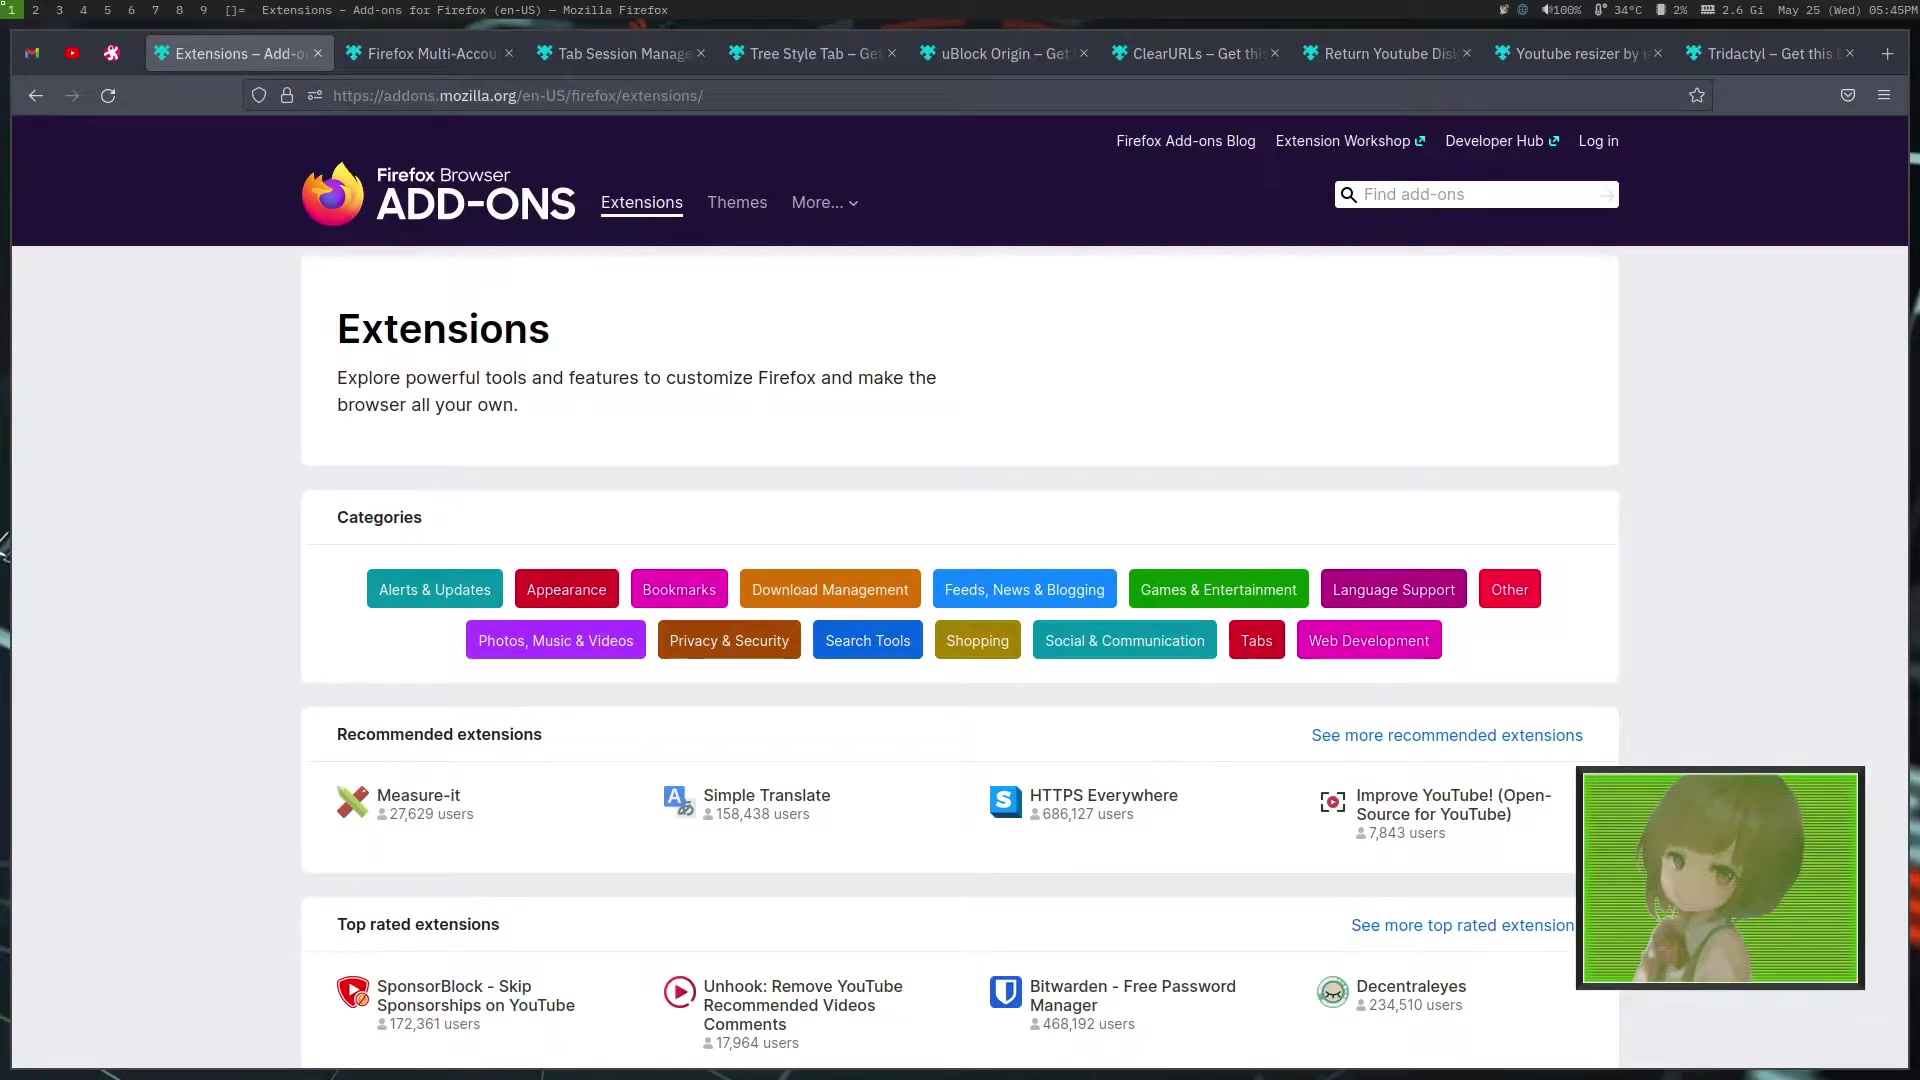Image resolution: width=1920 pixels, height=1080 pixels.
Task: Close the Tridactyl tab
Action: 1850,54
